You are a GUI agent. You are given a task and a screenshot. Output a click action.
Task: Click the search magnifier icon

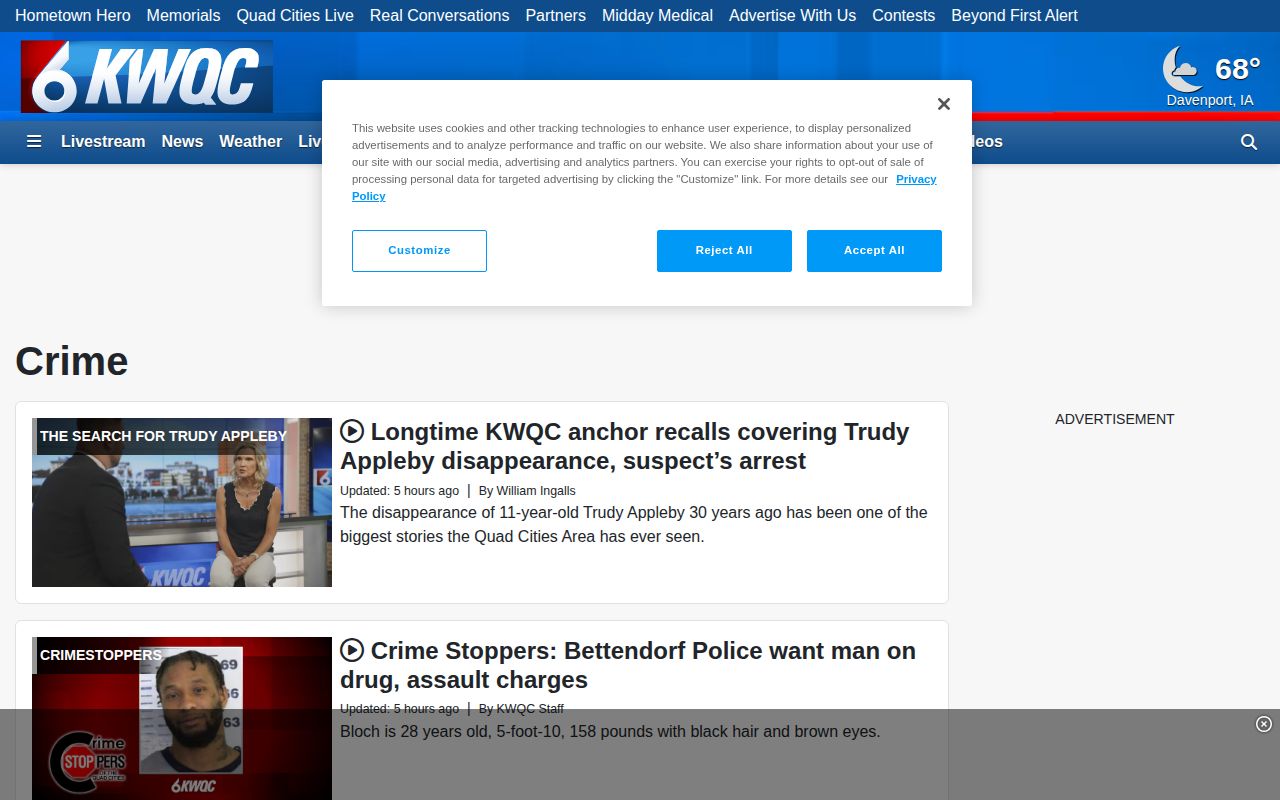coord(1249,142)
